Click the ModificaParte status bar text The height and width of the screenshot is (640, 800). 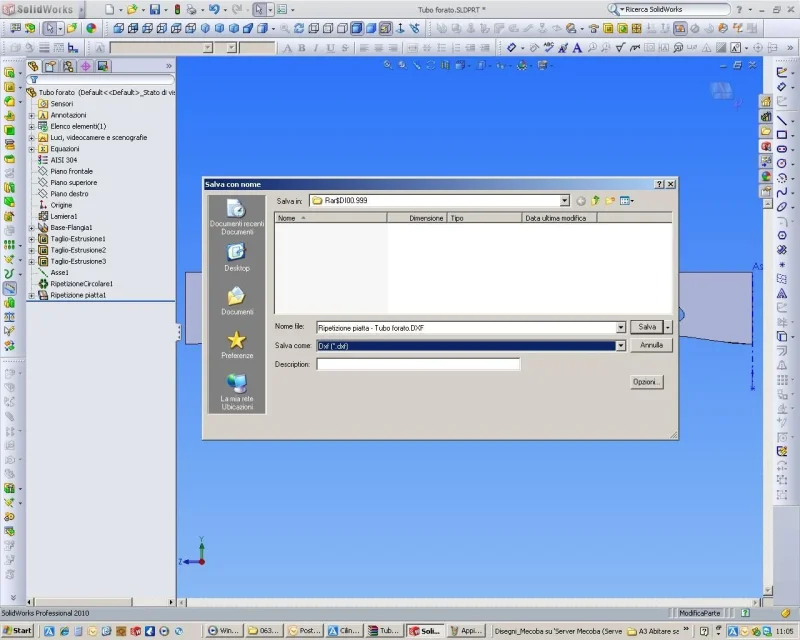pos(699,613)
